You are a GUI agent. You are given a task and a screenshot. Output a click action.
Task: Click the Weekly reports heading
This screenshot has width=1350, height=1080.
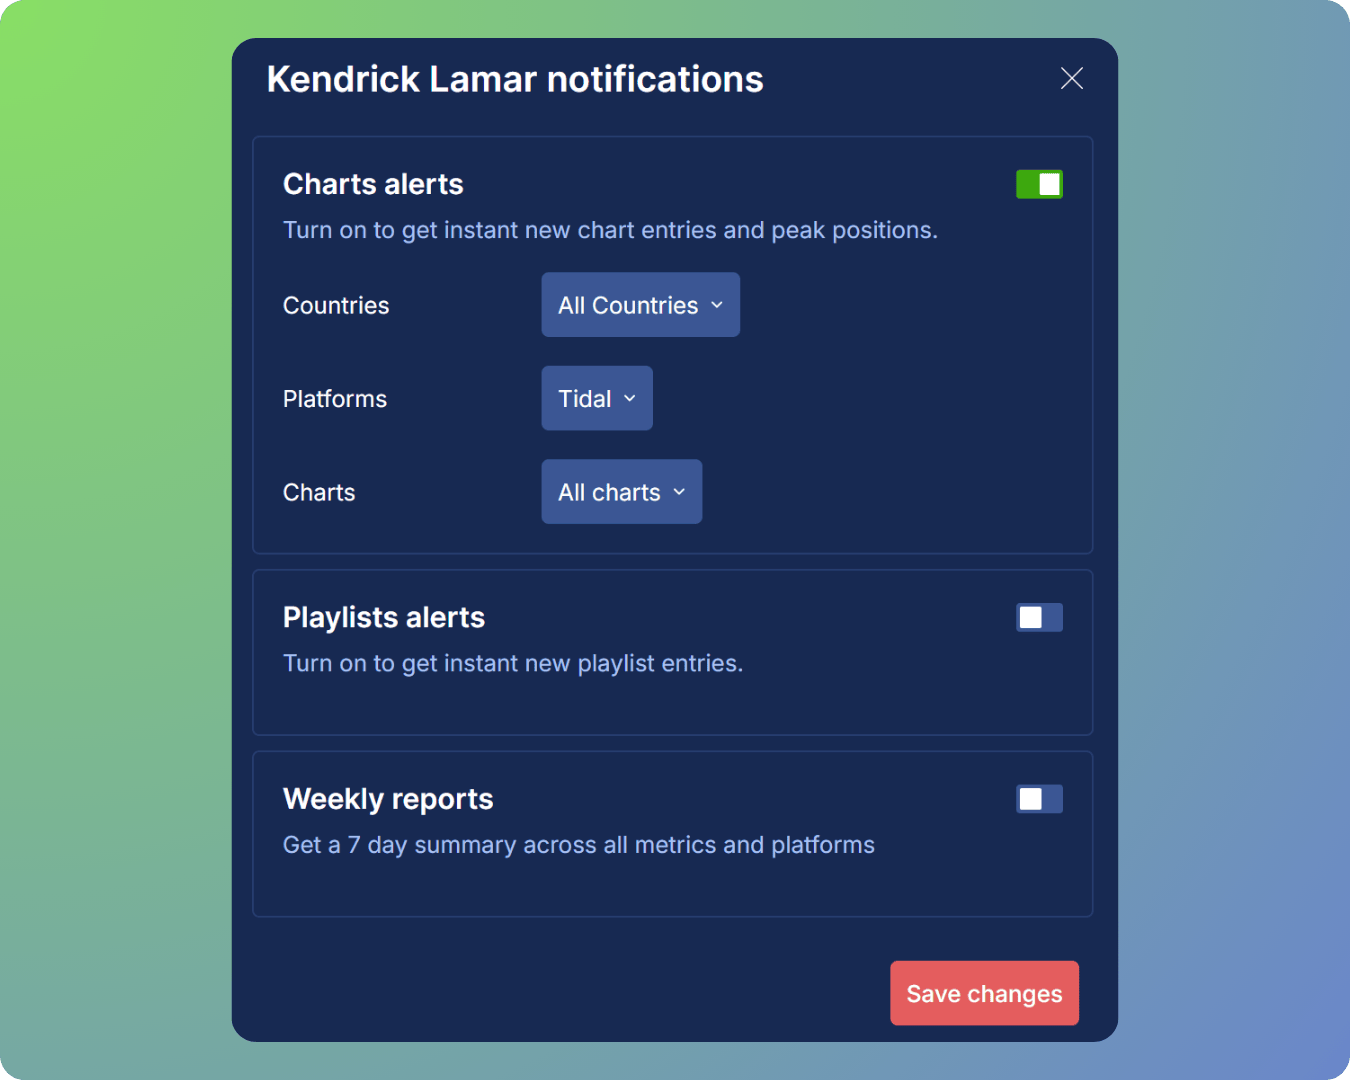click(x=388, y=798)
